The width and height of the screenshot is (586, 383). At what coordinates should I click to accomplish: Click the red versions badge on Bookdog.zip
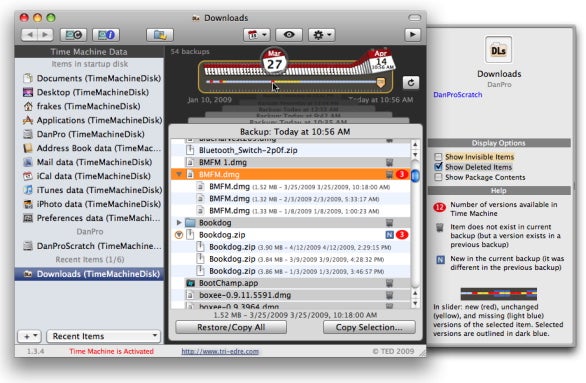click(402, 235)
